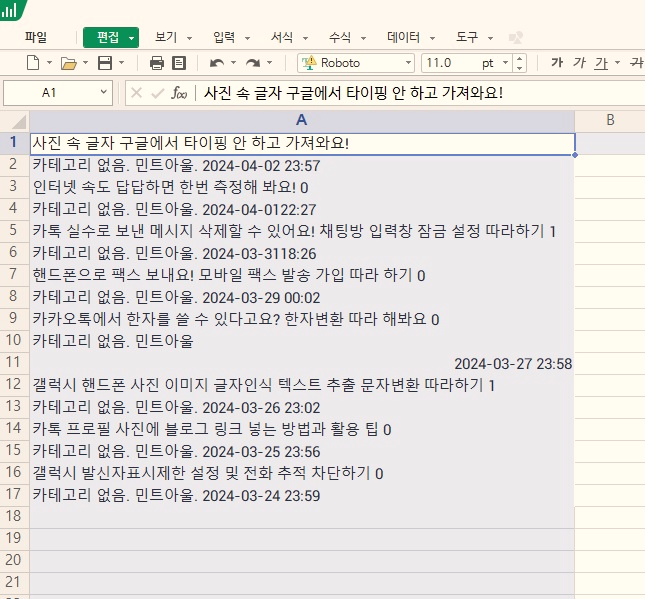Select cell with 인터넷 속도 답답하면 text
The image size is (645, 599).
point(302,187)
